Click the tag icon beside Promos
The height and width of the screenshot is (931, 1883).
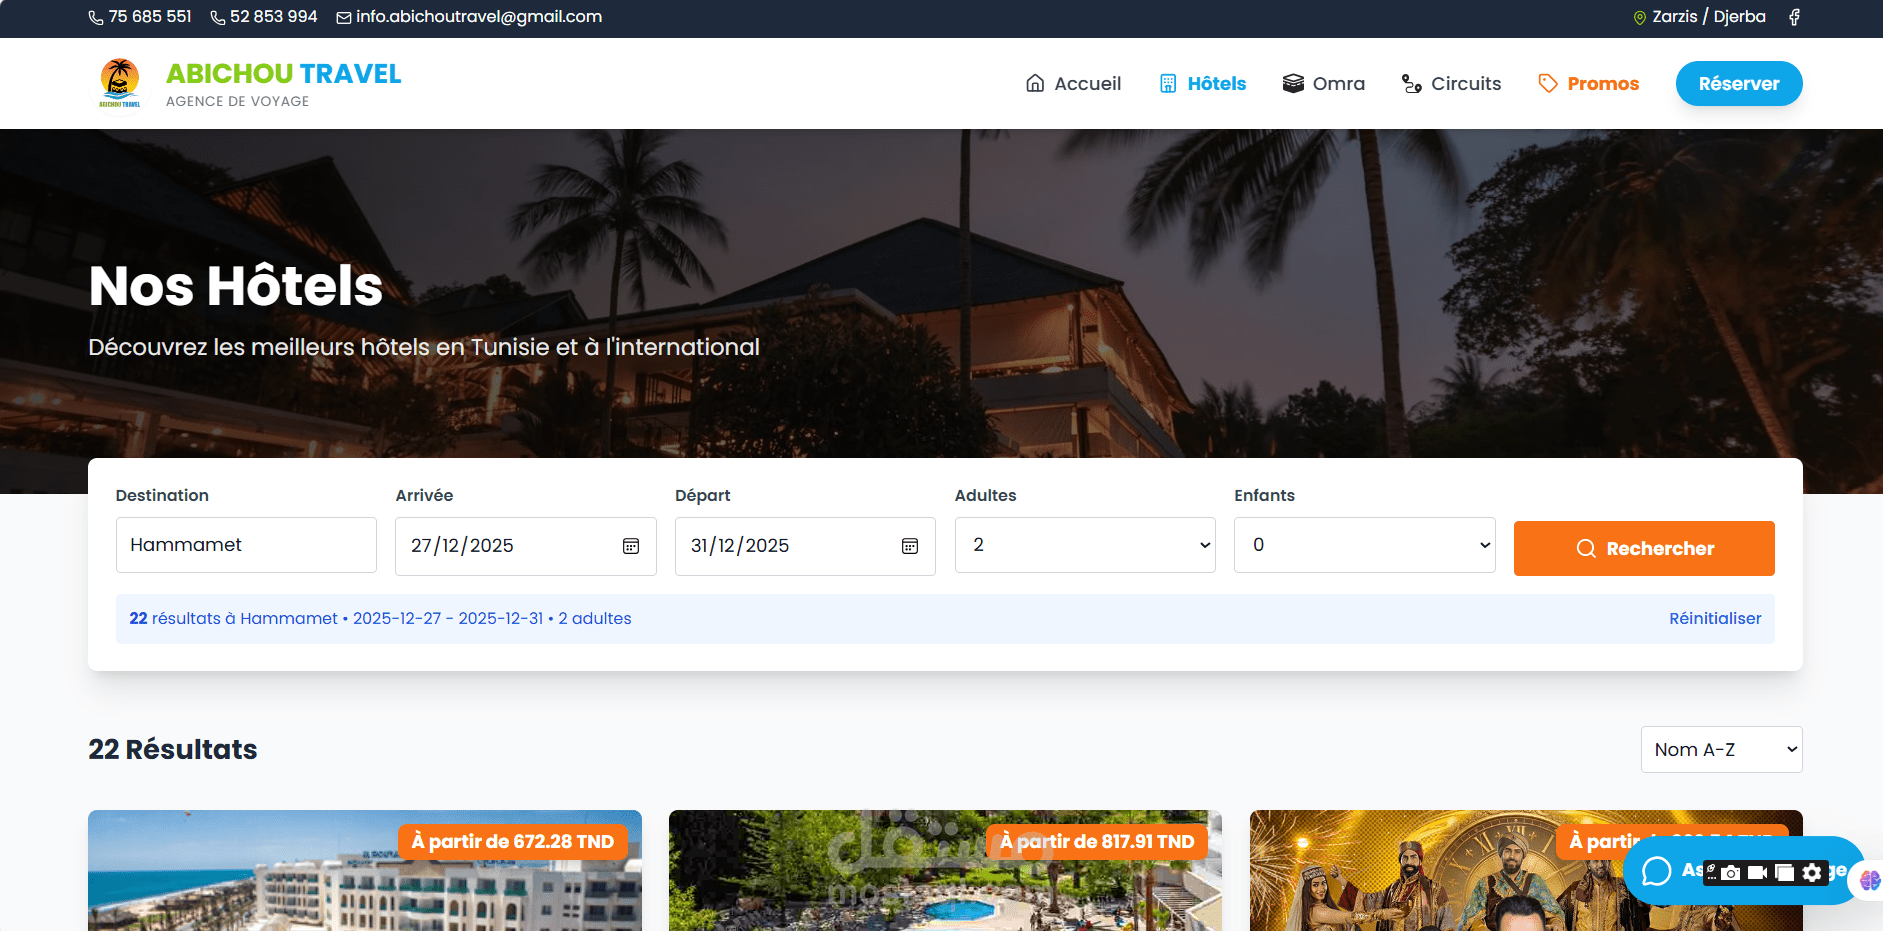point(1548,83)
